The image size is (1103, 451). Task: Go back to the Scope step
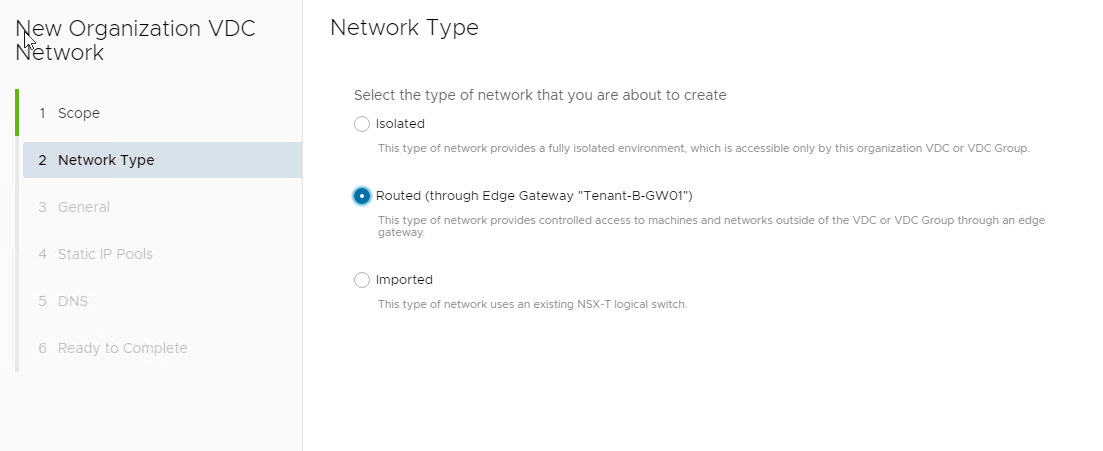pyautogui.click(x=79, y=113)
